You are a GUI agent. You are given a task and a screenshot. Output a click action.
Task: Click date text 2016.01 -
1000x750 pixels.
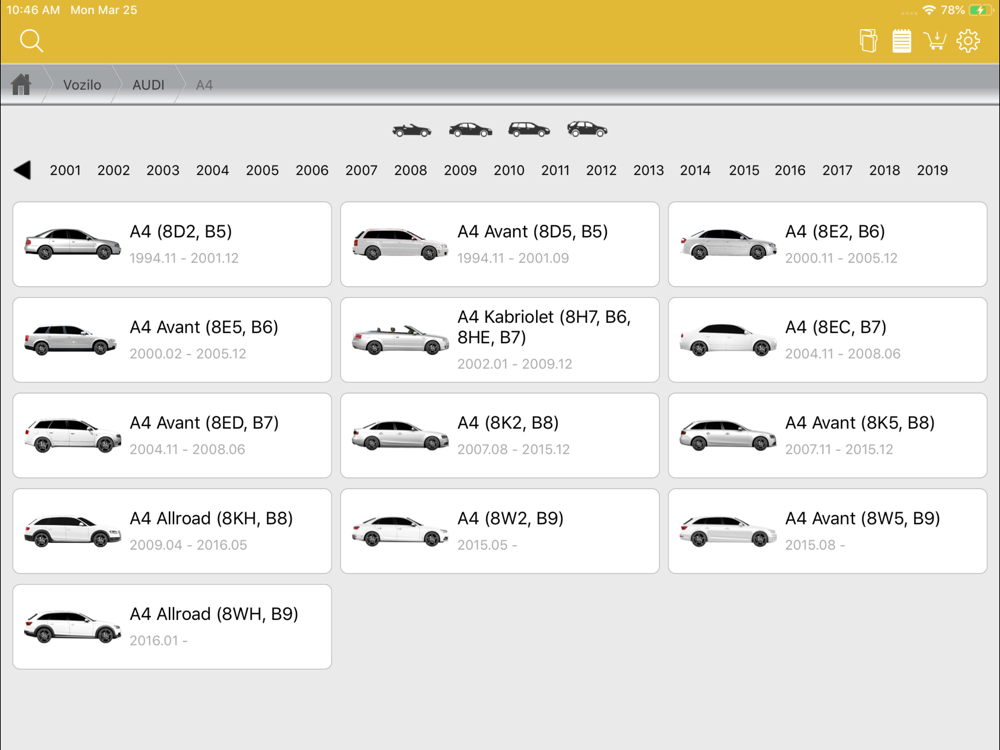tap(158, 641)
